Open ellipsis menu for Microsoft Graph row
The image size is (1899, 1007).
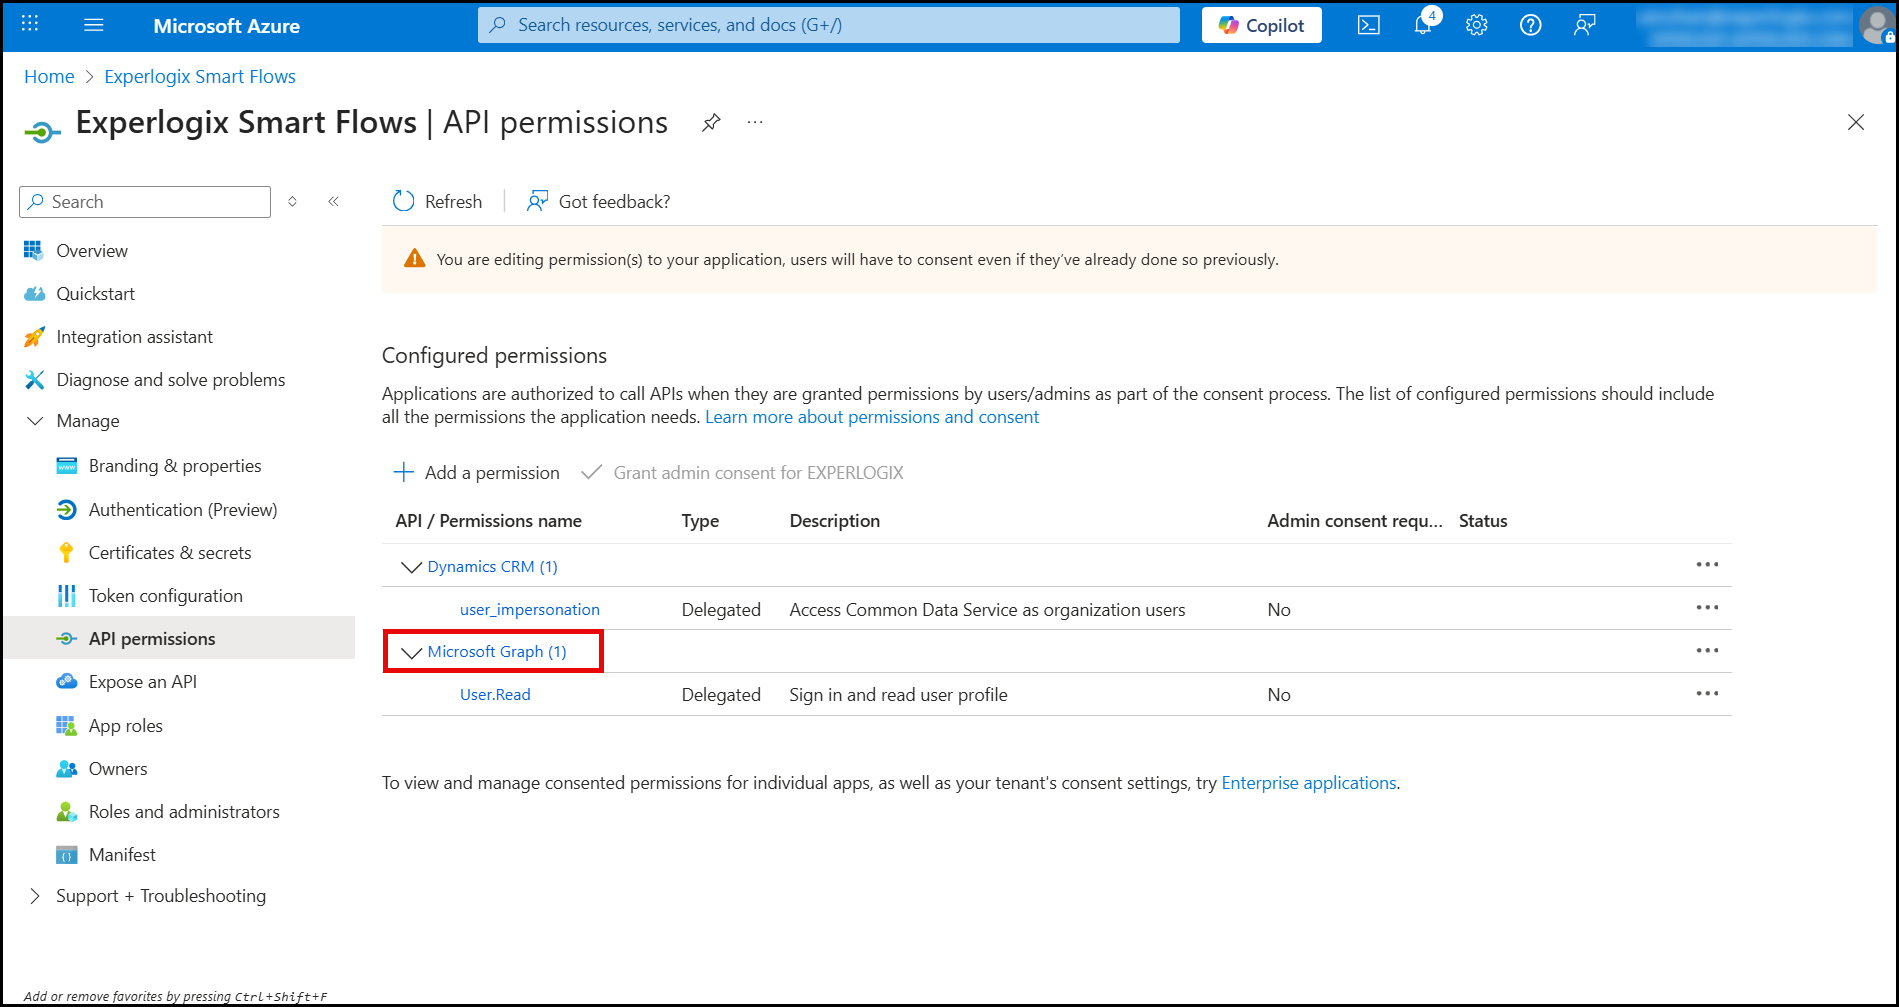1707,651
